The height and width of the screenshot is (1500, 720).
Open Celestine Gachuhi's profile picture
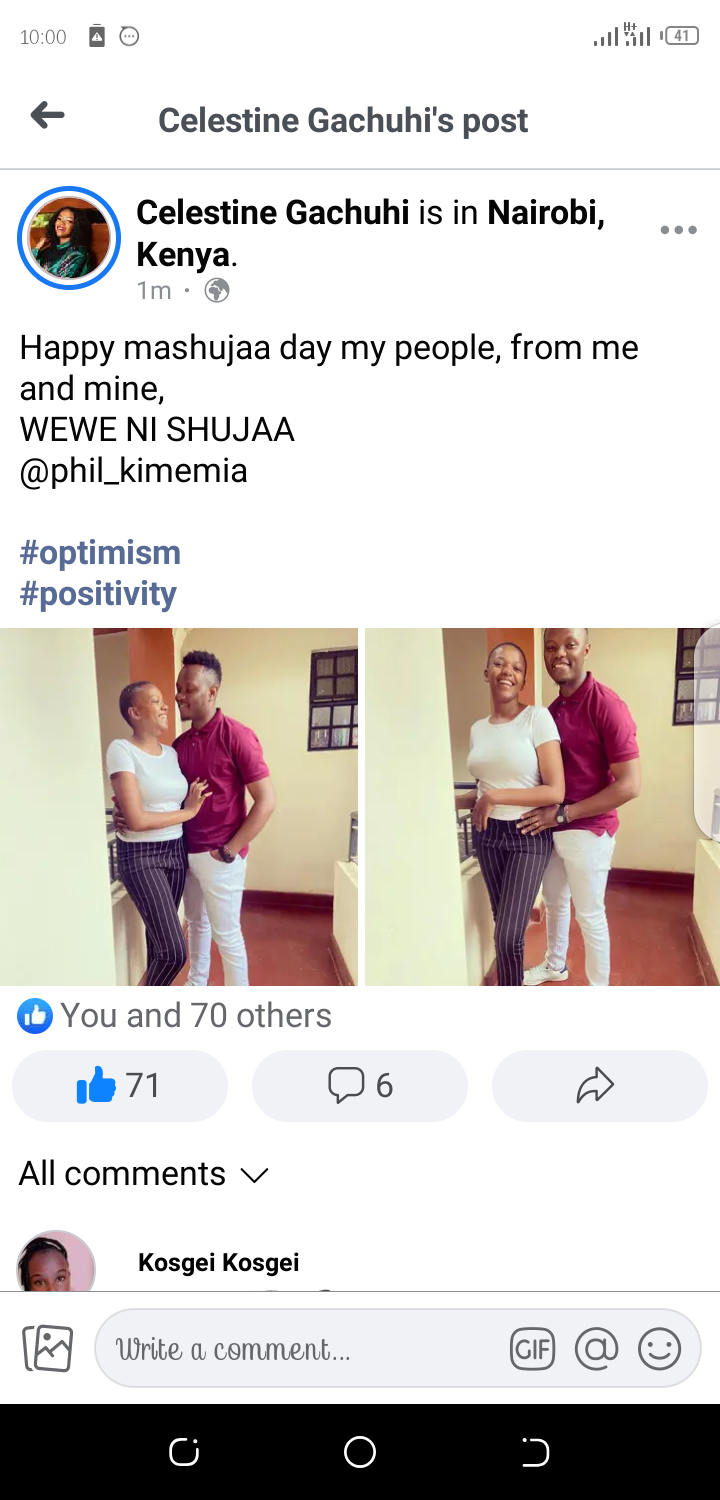(69, 238)
